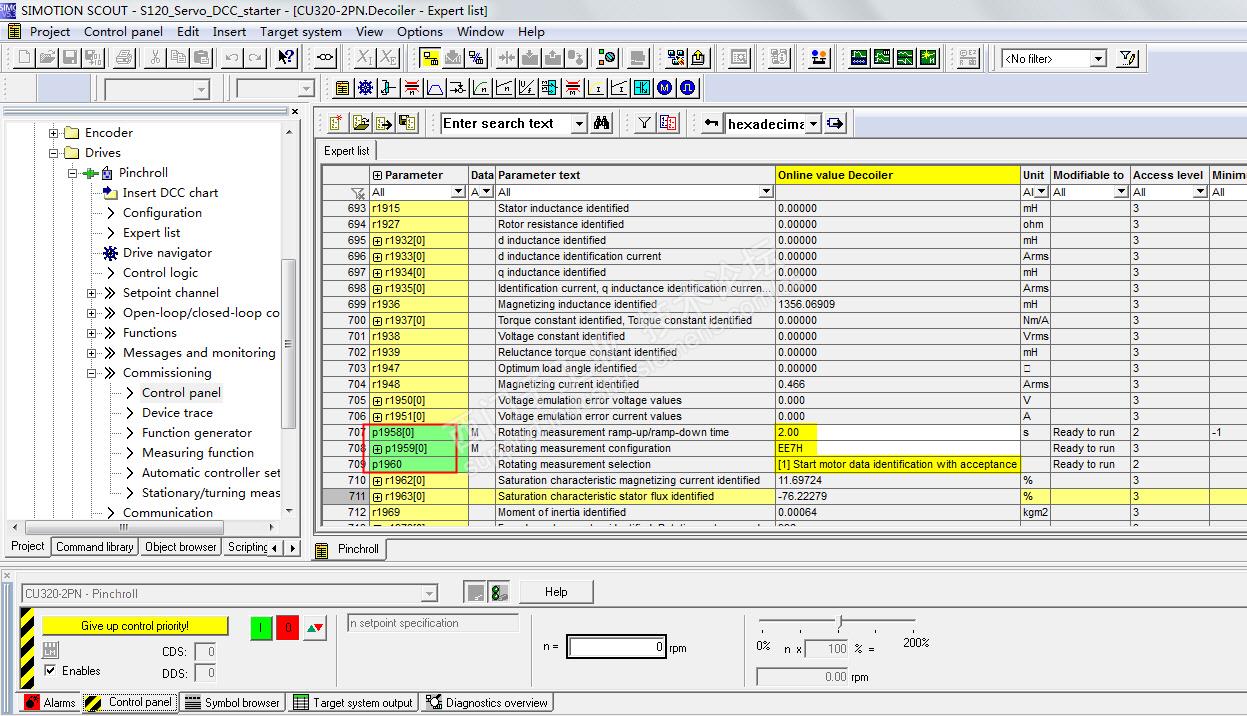Click the ramp-function generator trapezoid icon
The image size is (1247, 716).
[435, 88]
